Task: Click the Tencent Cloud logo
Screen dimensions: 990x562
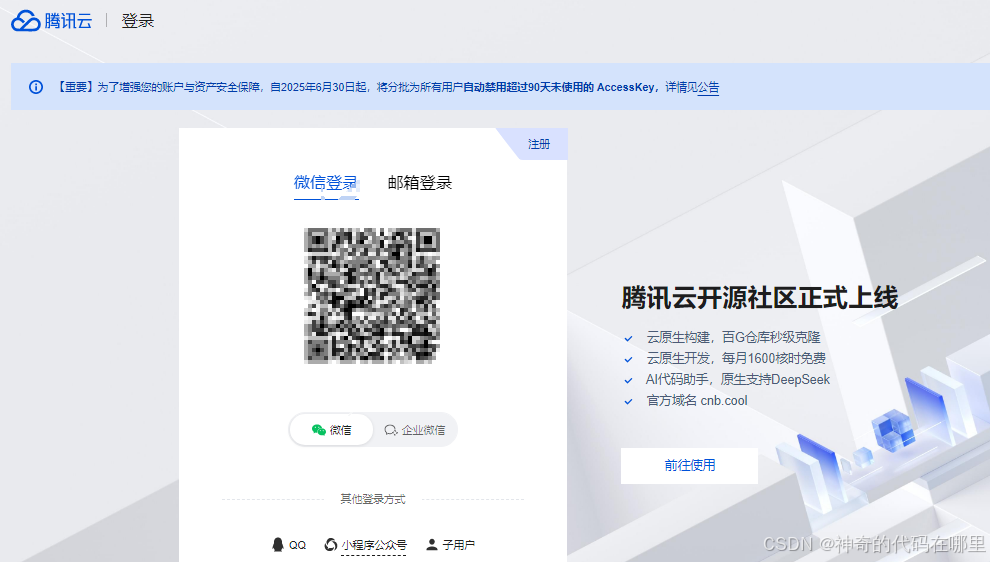Action: 52,21
